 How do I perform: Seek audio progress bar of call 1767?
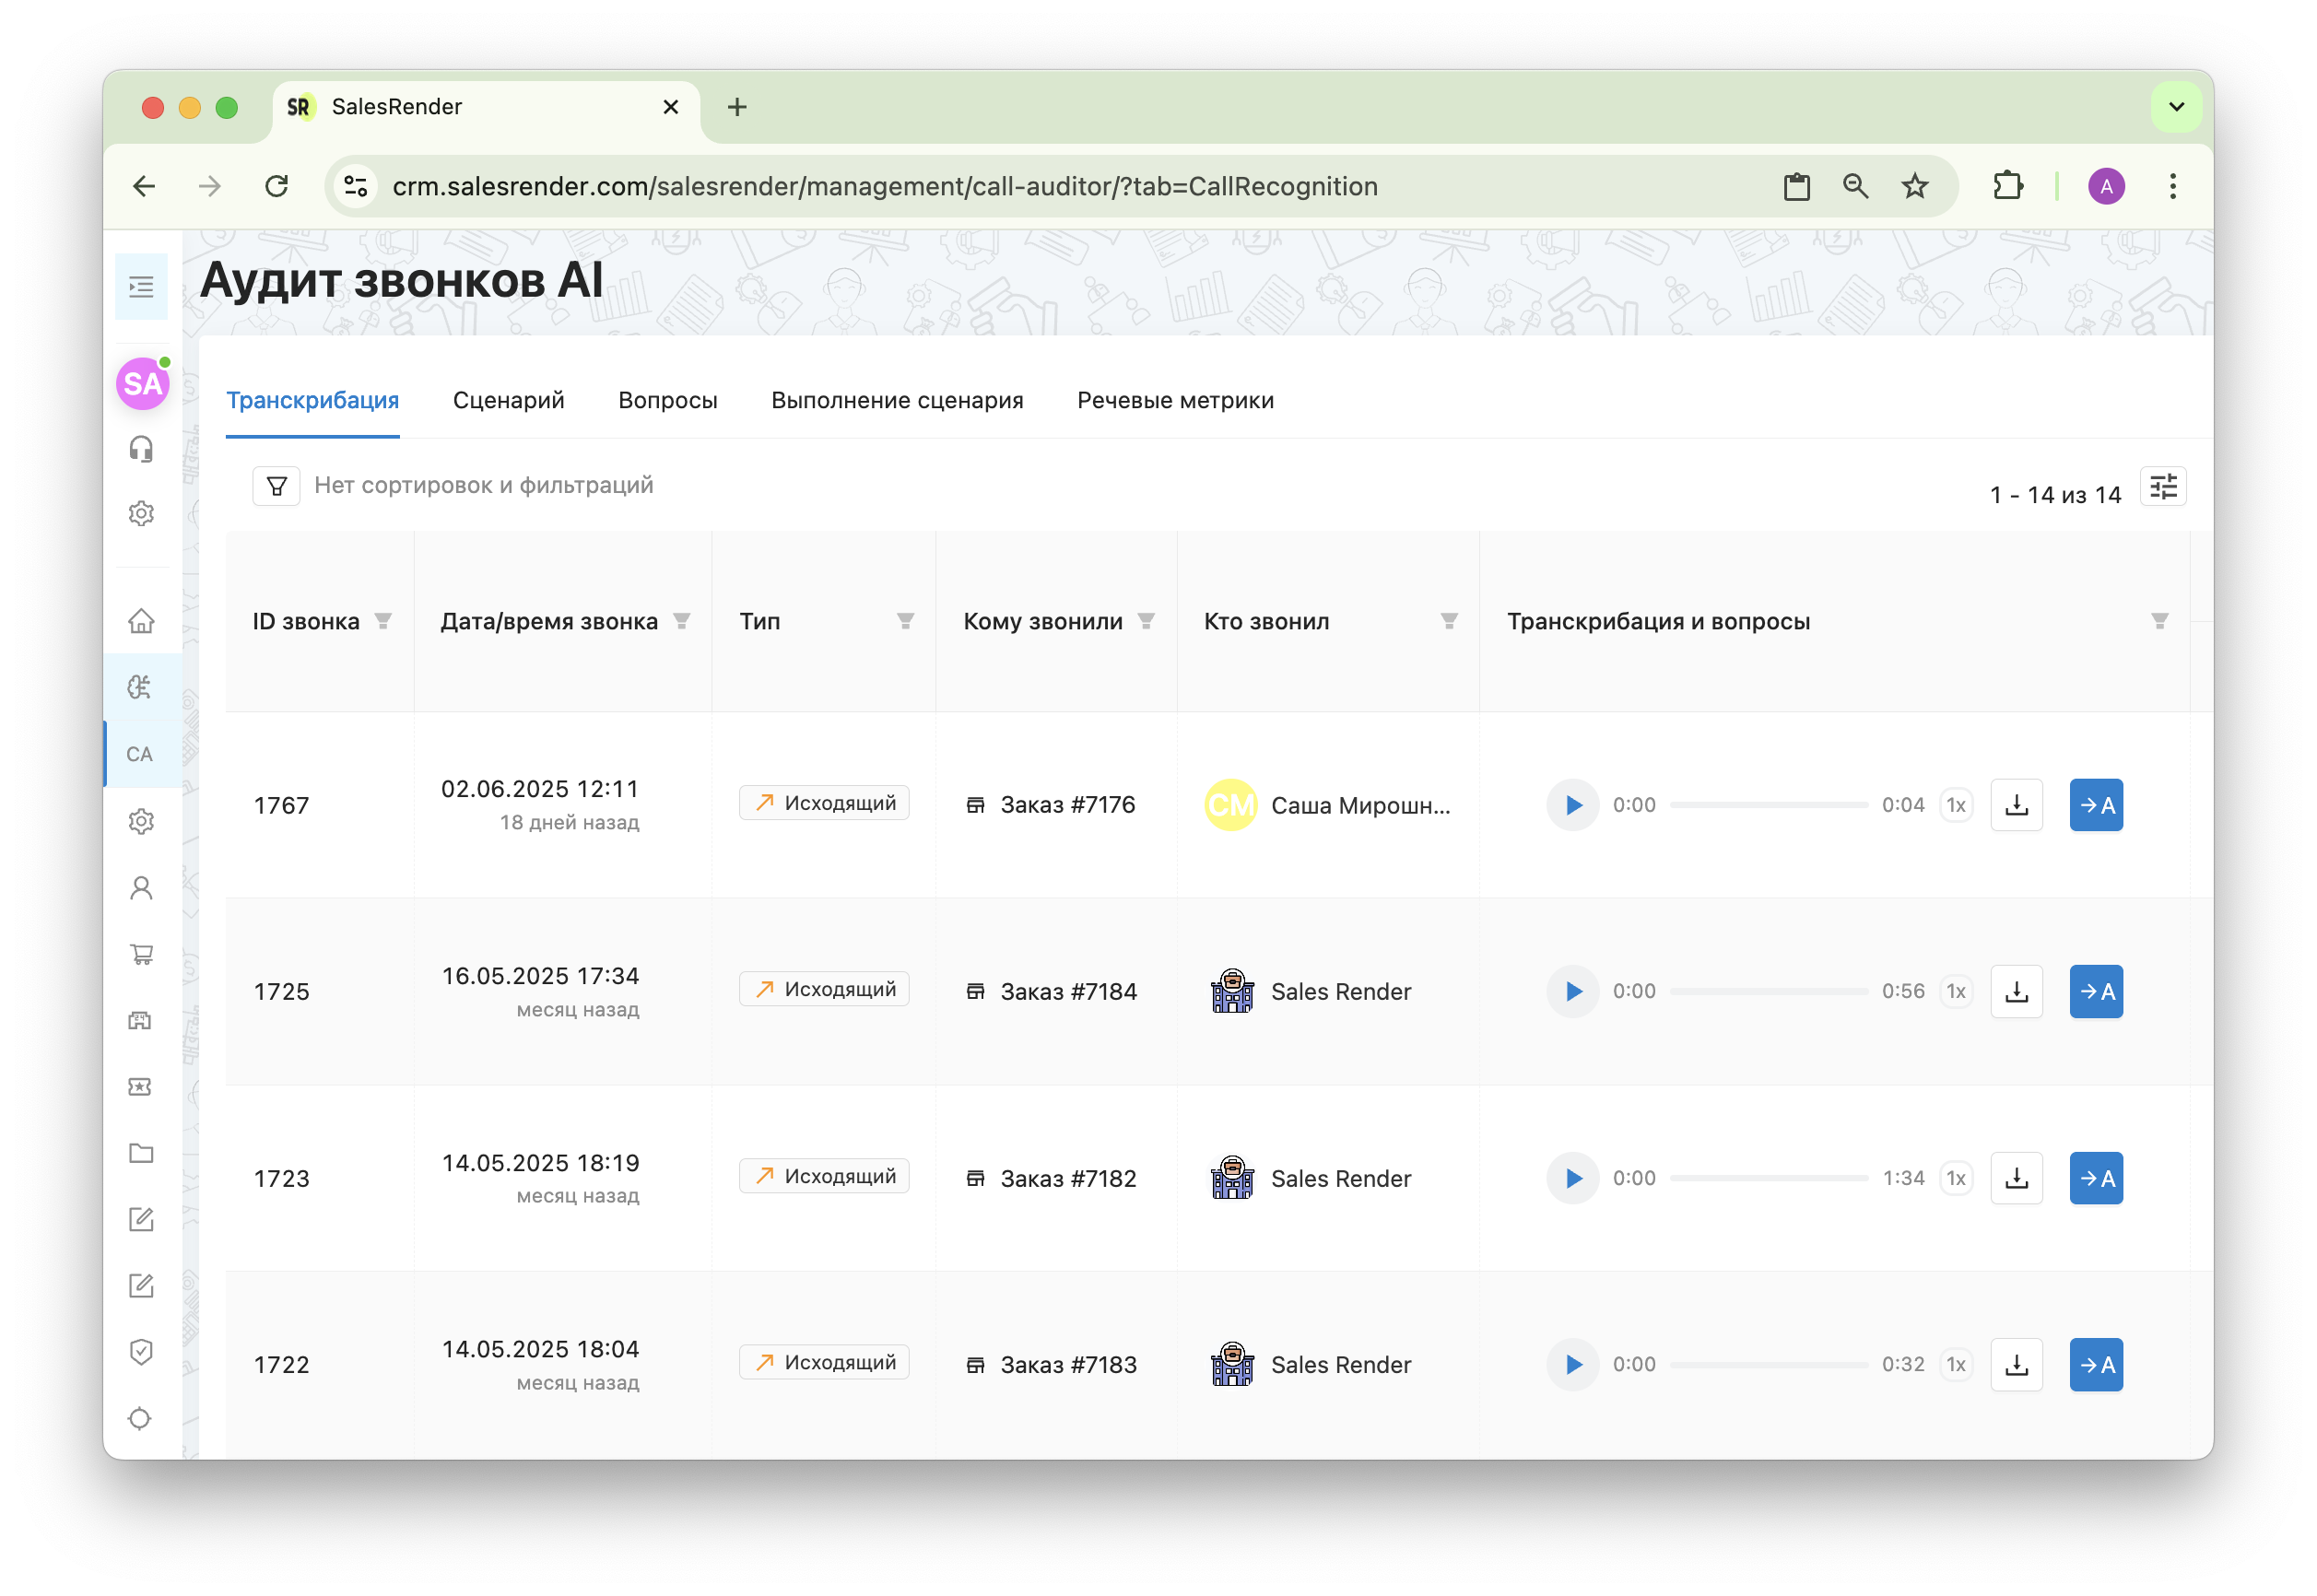point(1768,805)
